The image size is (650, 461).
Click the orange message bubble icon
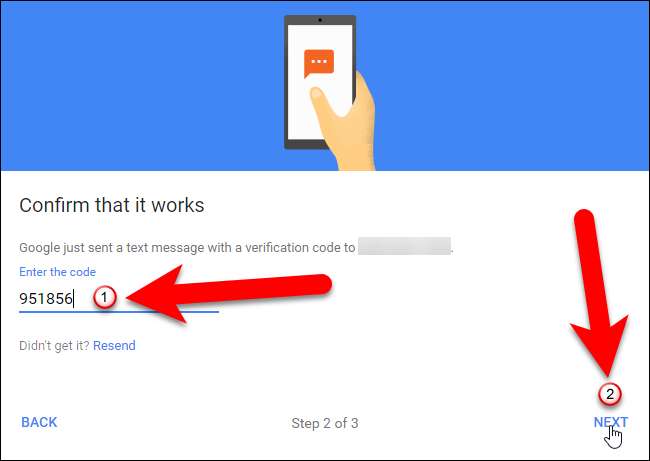[319, 63]
